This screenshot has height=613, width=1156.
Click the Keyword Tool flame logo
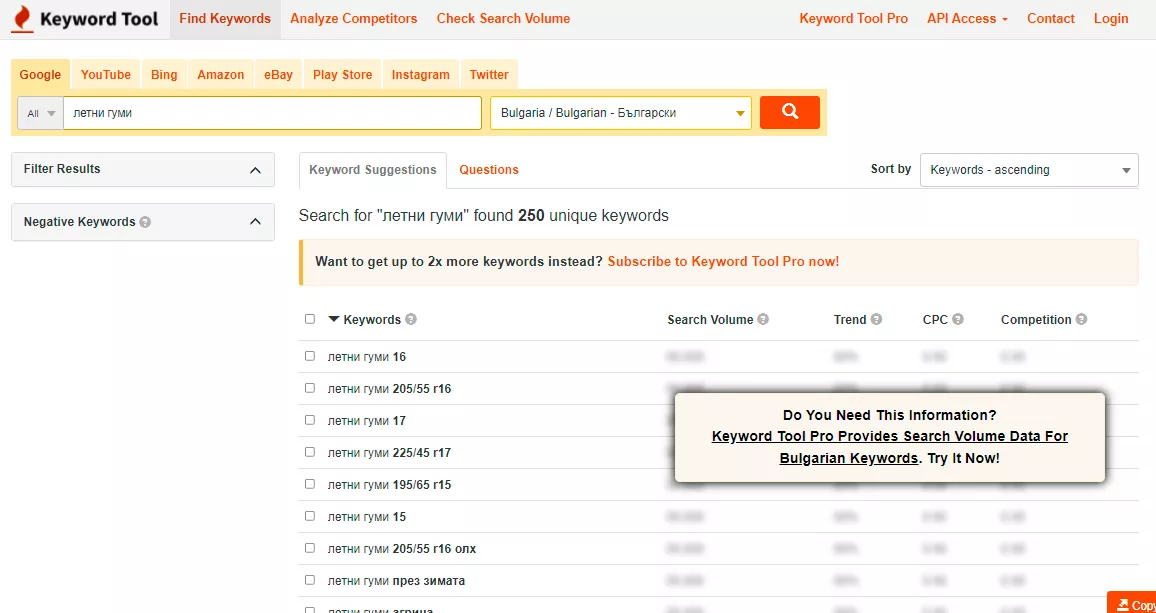(22, 19)
